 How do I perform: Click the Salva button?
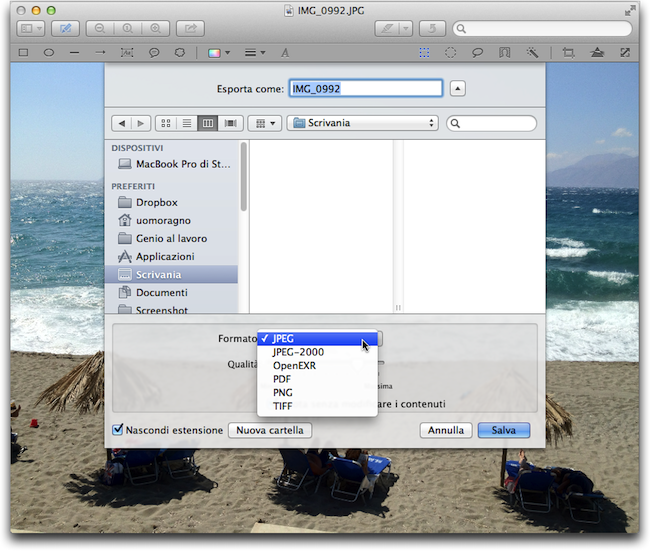click(503, 430)
